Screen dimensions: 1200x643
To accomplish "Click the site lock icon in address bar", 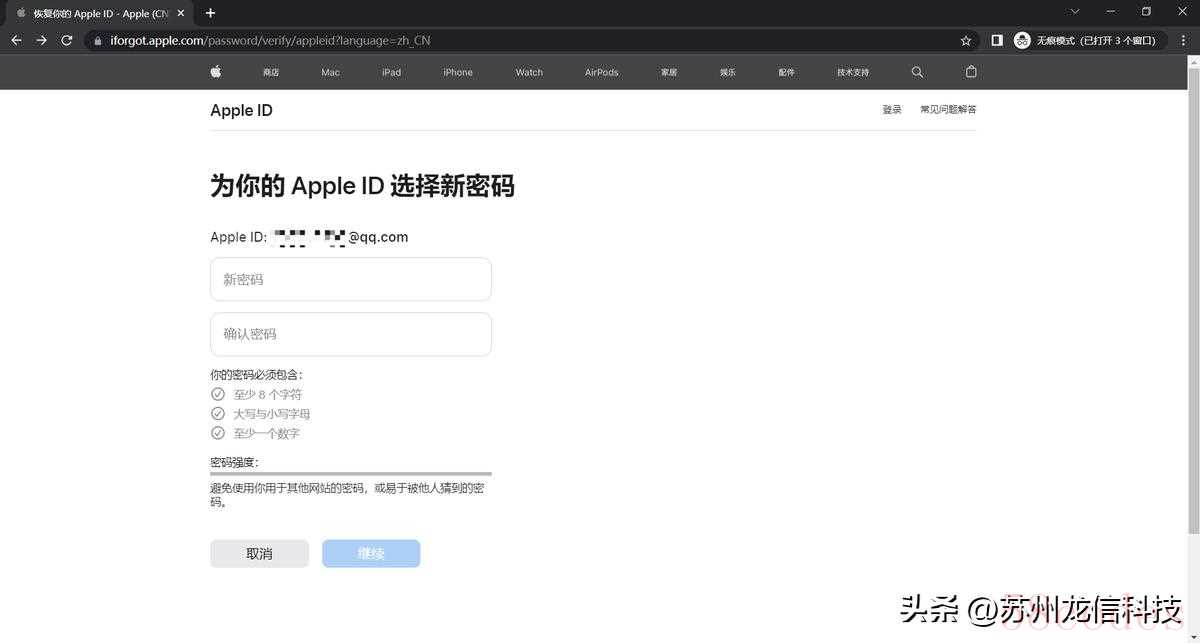I will pos(97,41).
